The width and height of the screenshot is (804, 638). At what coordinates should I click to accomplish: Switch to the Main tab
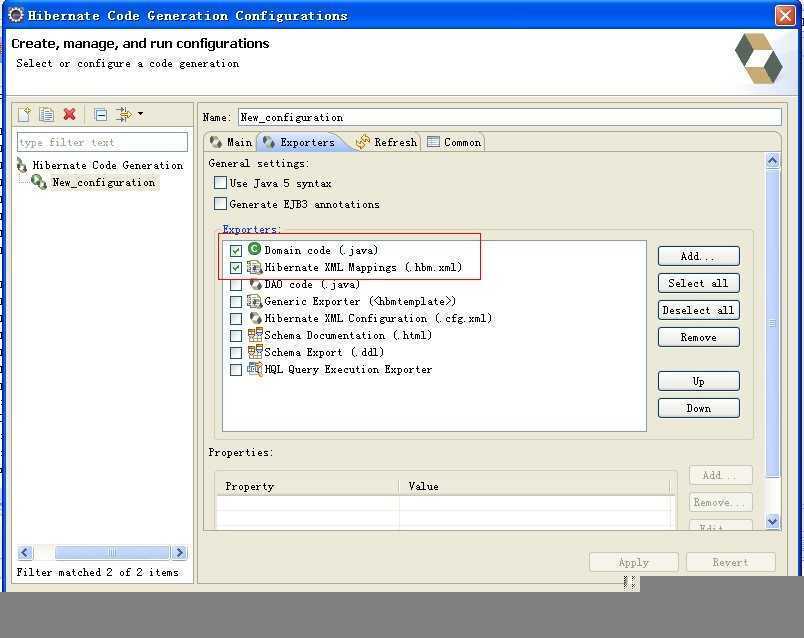[231, 142]
